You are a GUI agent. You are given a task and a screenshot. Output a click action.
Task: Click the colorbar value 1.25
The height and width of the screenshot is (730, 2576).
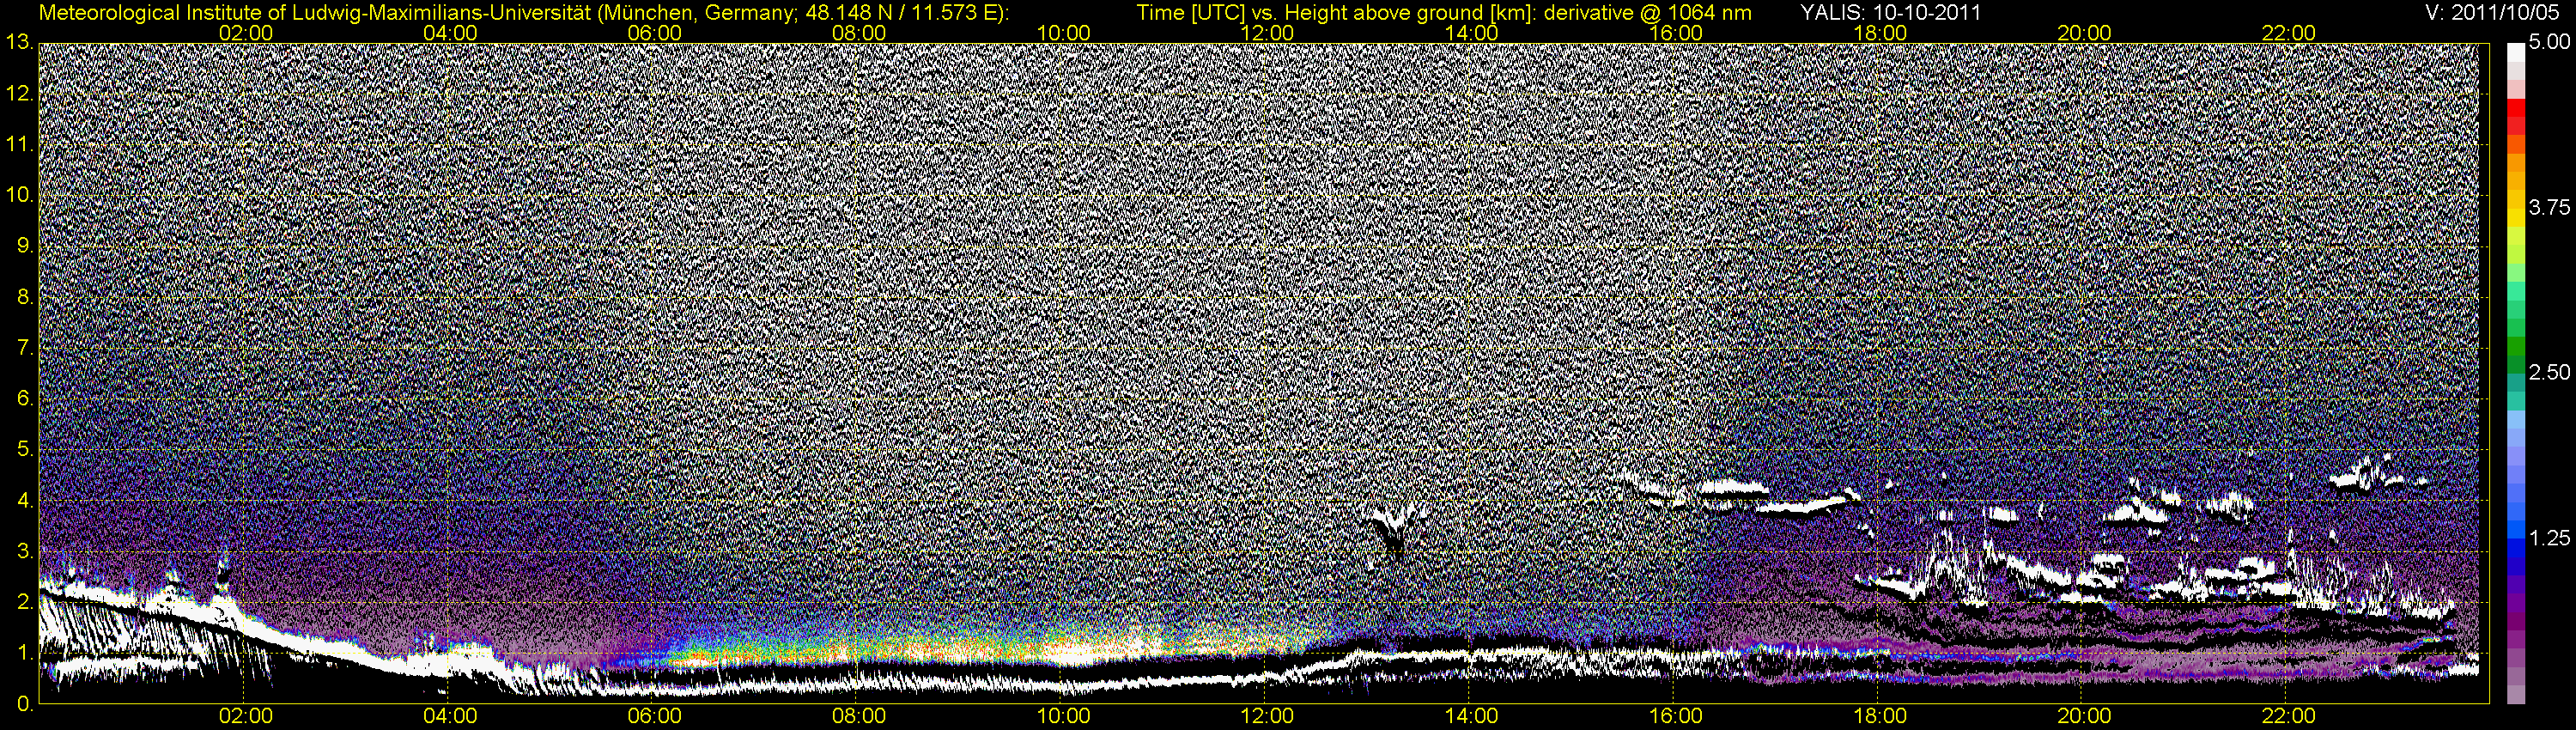pyautogui.click(x=2549, y=538)
